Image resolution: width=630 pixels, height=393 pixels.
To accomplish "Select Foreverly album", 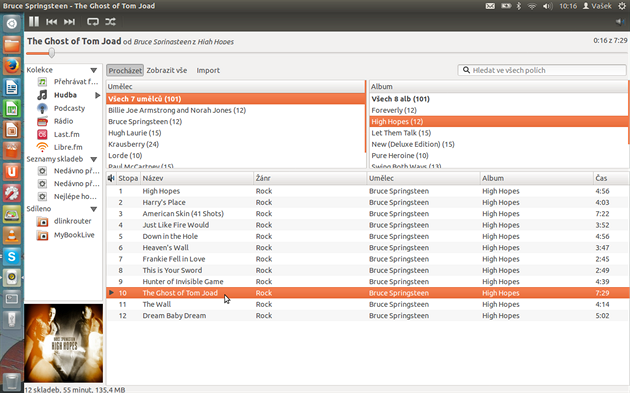I will (x=499, y=110).
